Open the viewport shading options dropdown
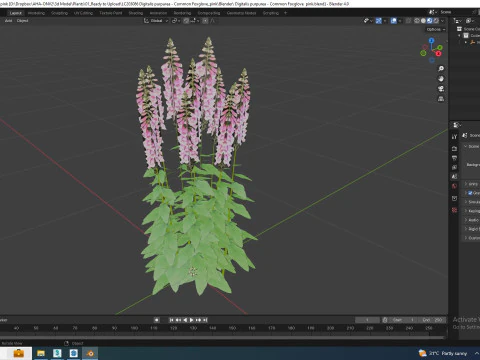The image size is (480, 360). [x=443, y=21]
